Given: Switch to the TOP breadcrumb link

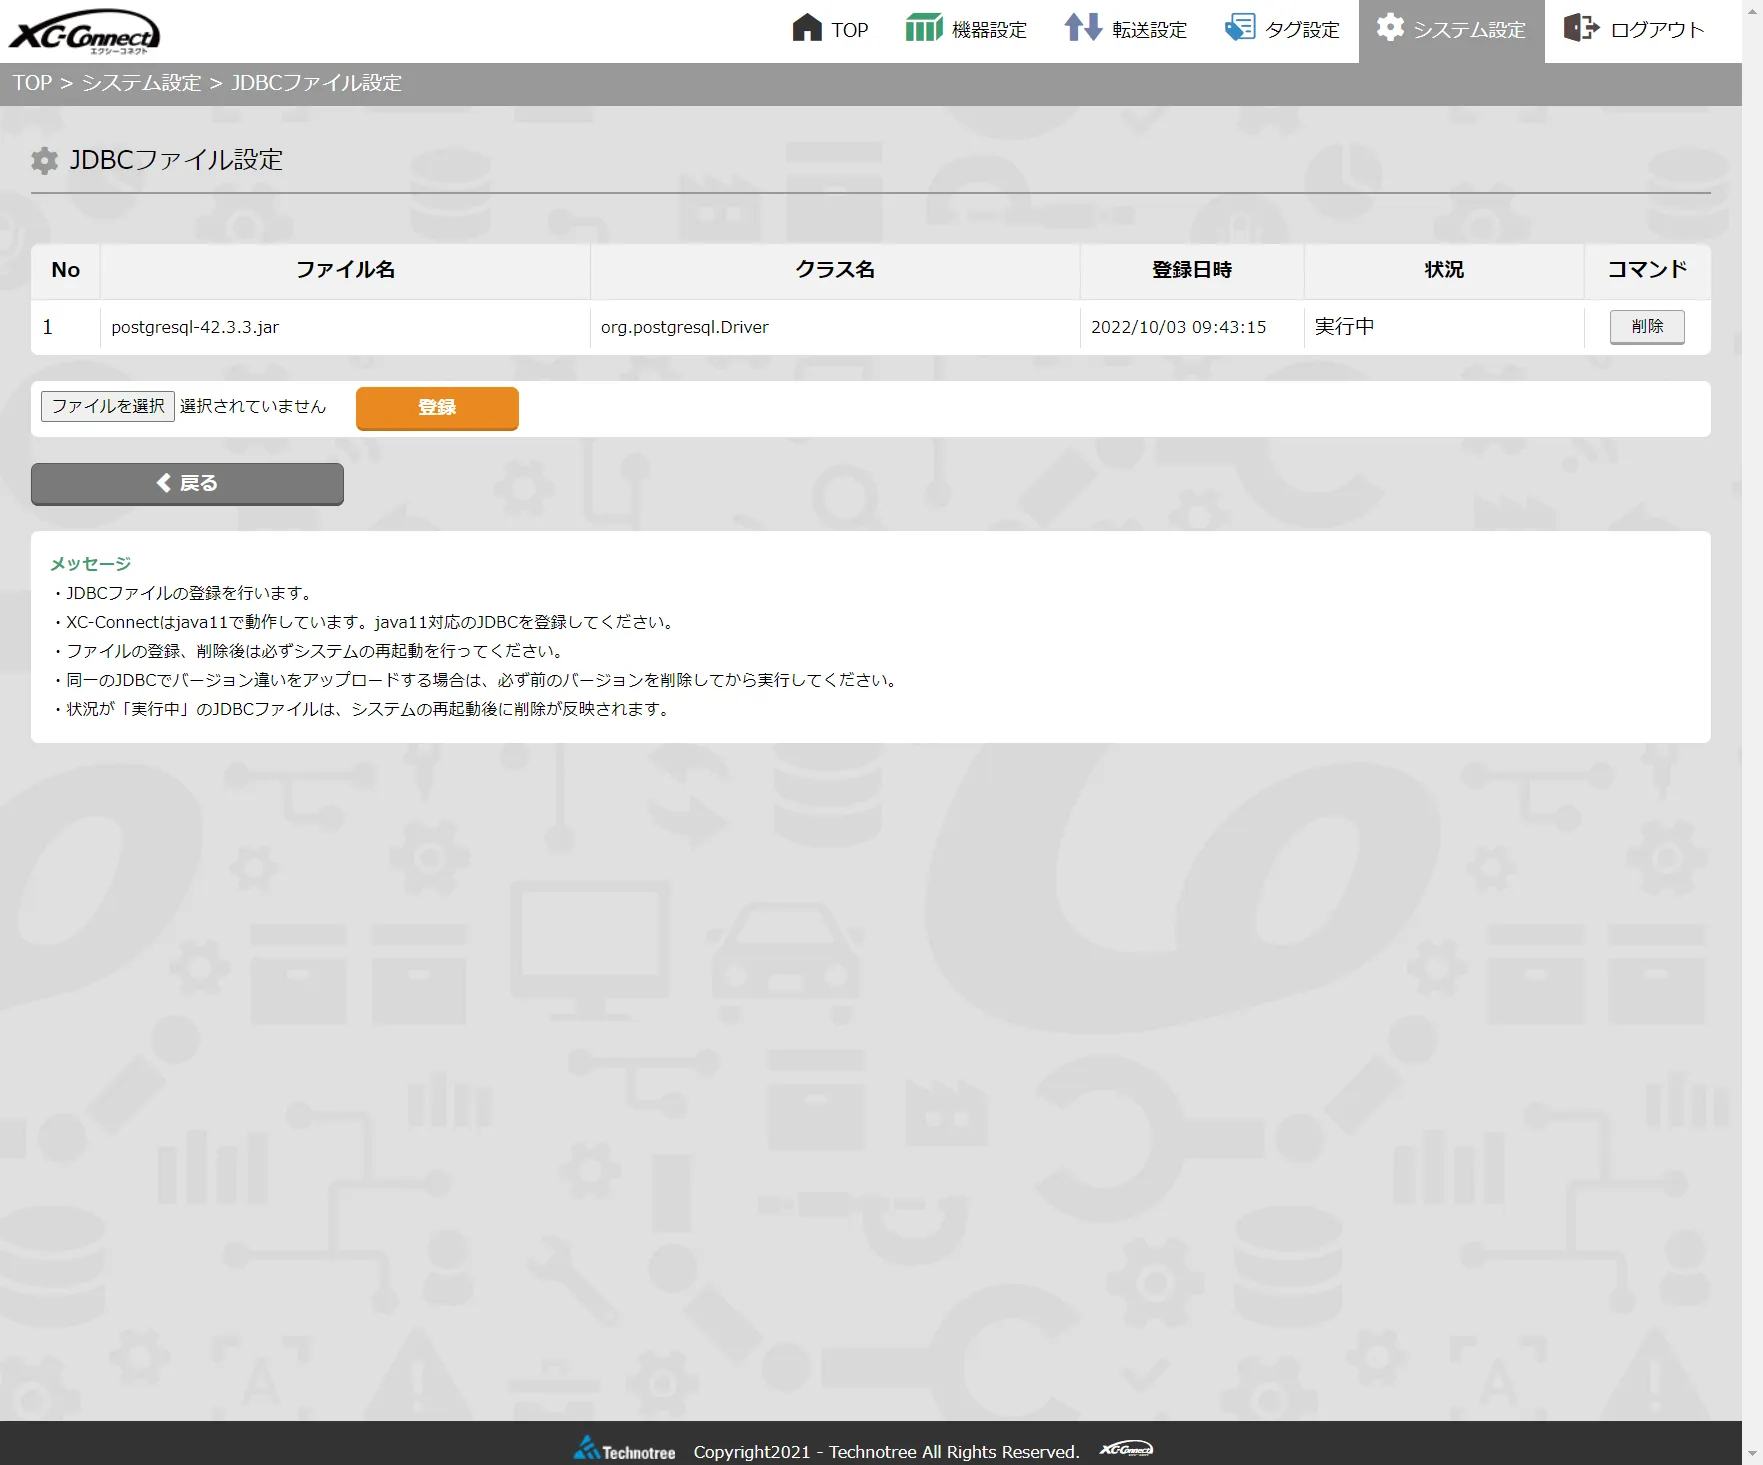Looking at the screenshot, I should tap(31, 83).
